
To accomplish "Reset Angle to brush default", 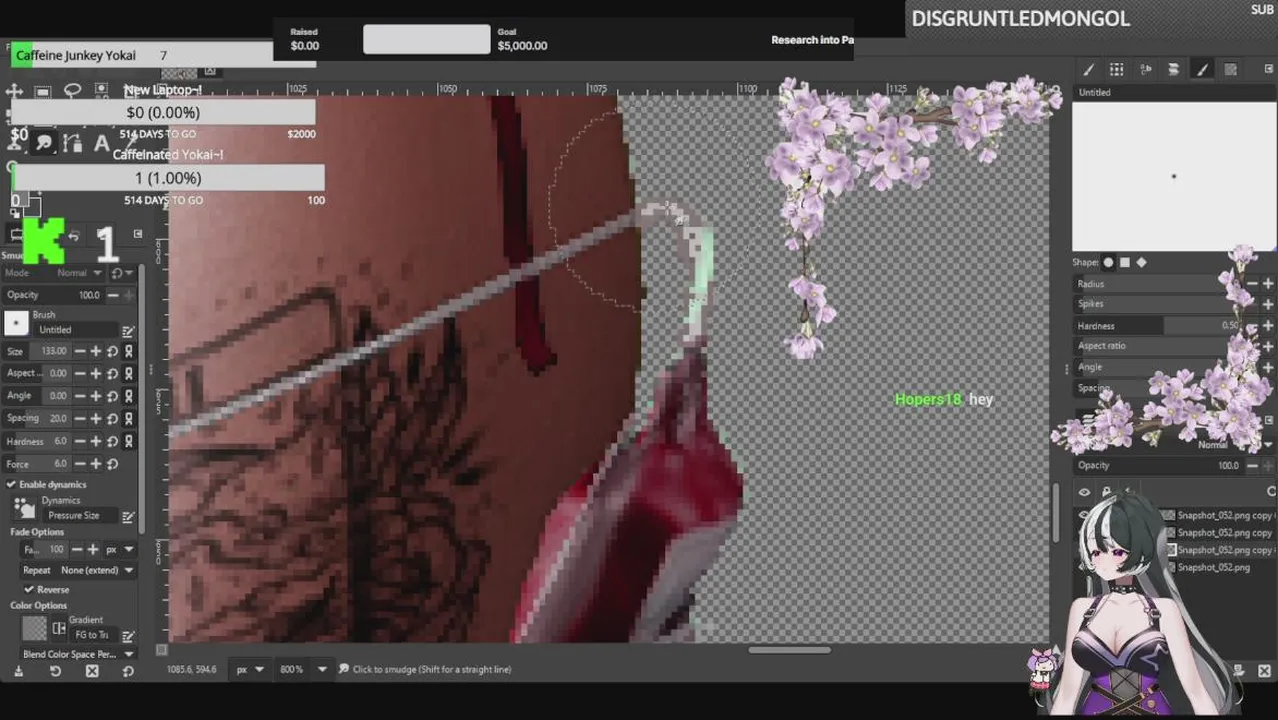I will (x=112, y=396).
